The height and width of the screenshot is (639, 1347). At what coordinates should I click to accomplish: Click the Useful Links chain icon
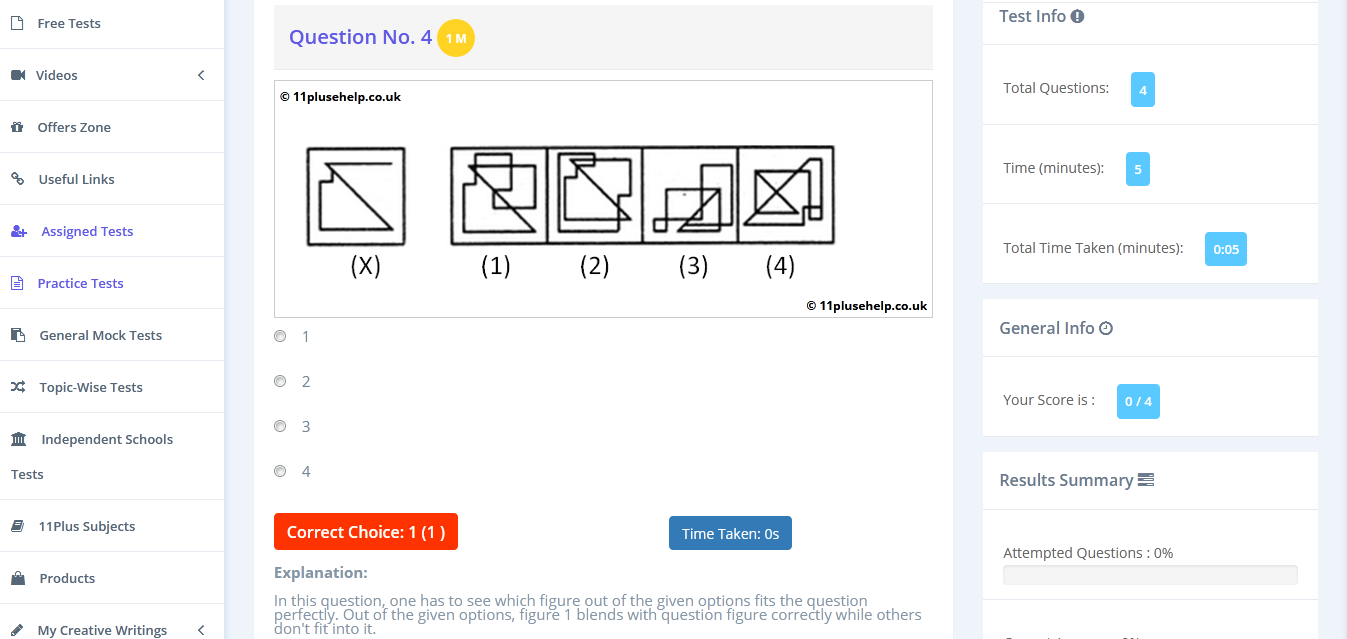pos(17,179)
